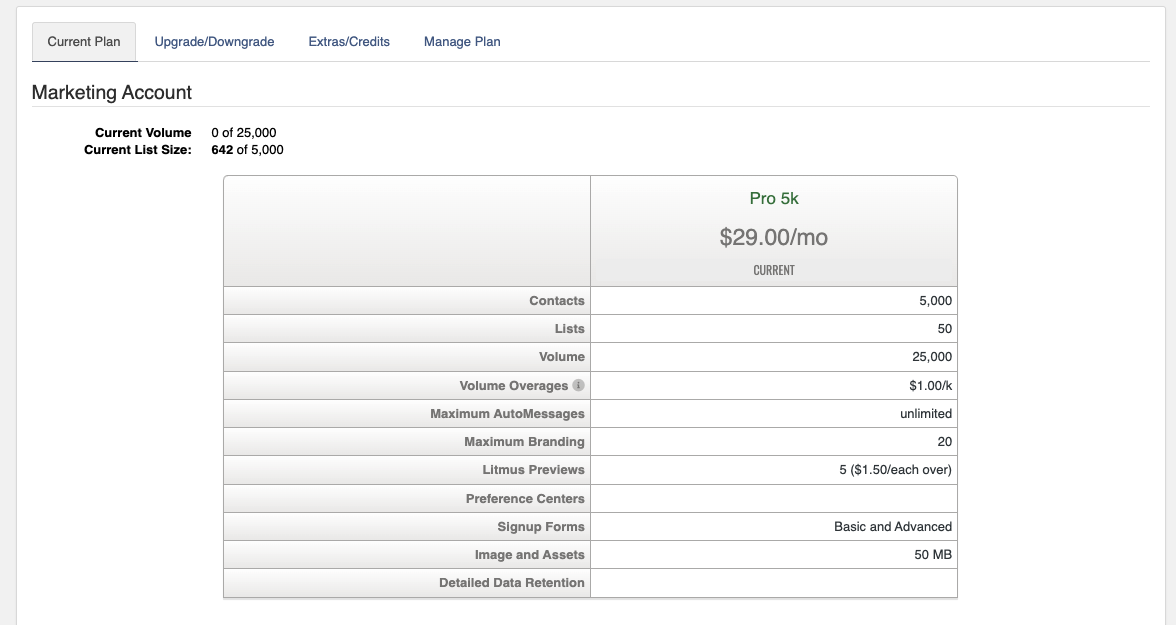This screenshot has width=1176, height=625.
Task: Click the Current Plan tab
Action: tap(84, 41)
